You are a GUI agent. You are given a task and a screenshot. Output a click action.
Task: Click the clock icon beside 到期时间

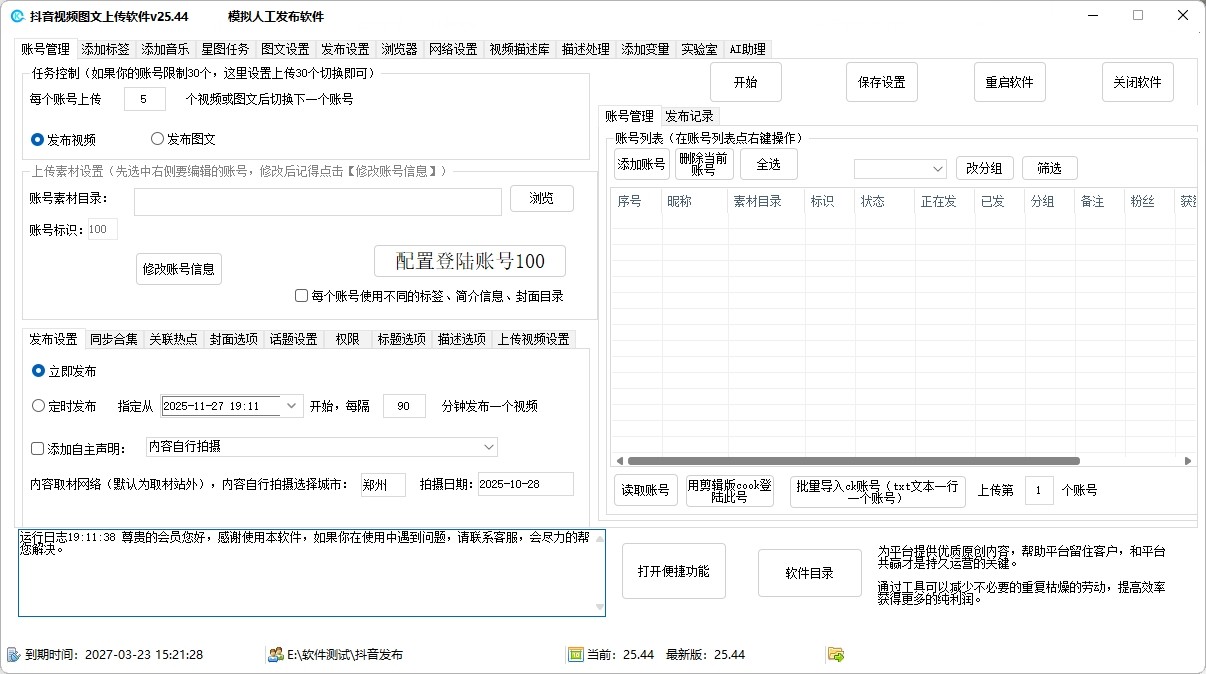pyautogui.click(x=13, y=654)
